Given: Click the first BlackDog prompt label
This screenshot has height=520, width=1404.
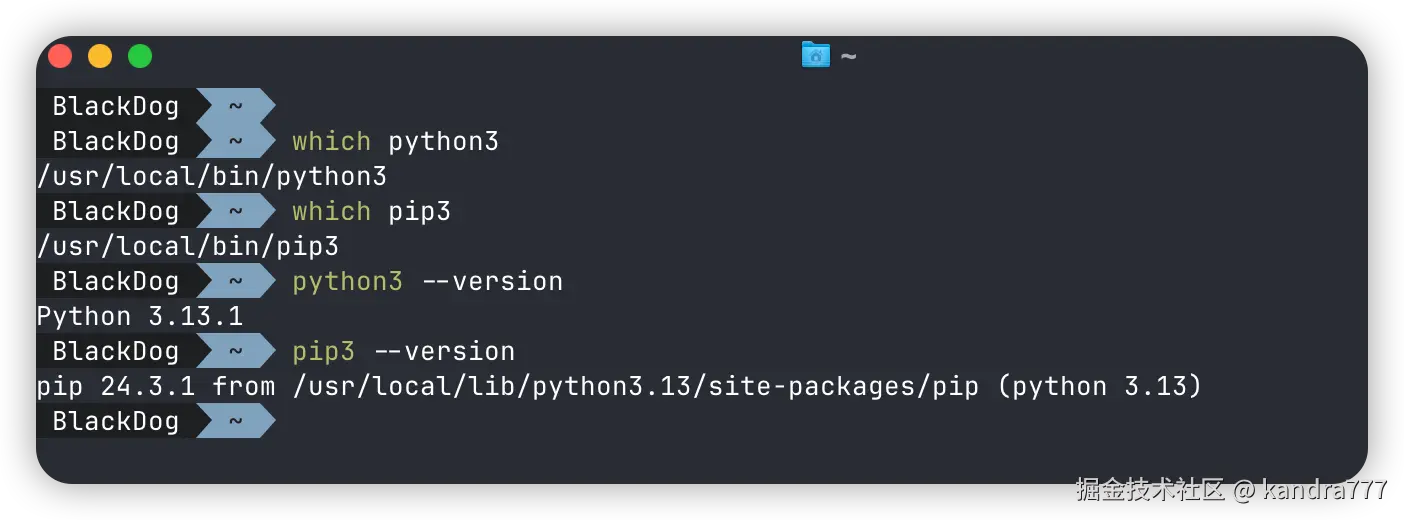Looking at the screenshot, I should click(115, 106).
